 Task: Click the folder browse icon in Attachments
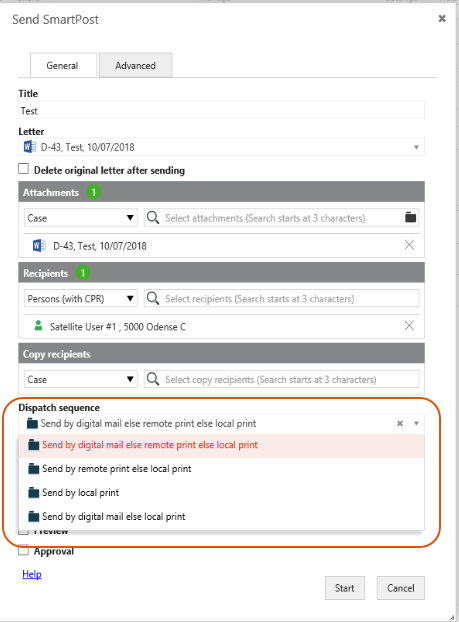pos(410,217)
